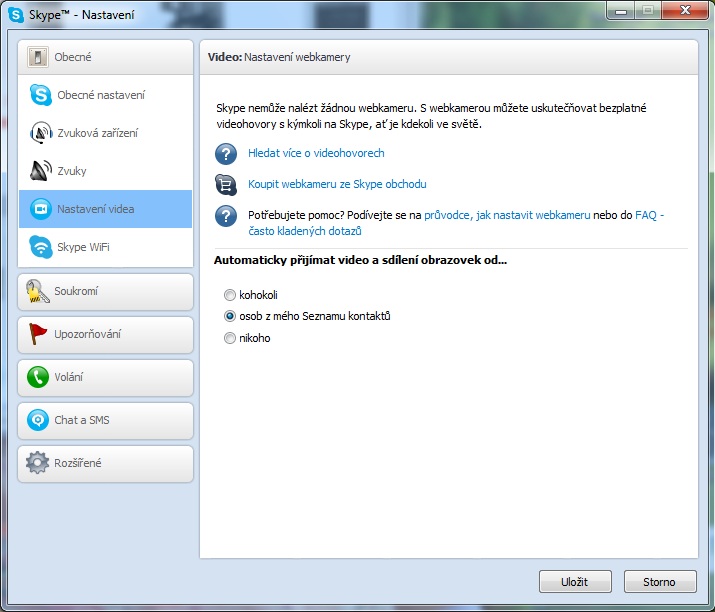The height and width of the screenshot is (612, 715).
Task: Expand the Chat a SMS section
Action: [x=105, y=420]
